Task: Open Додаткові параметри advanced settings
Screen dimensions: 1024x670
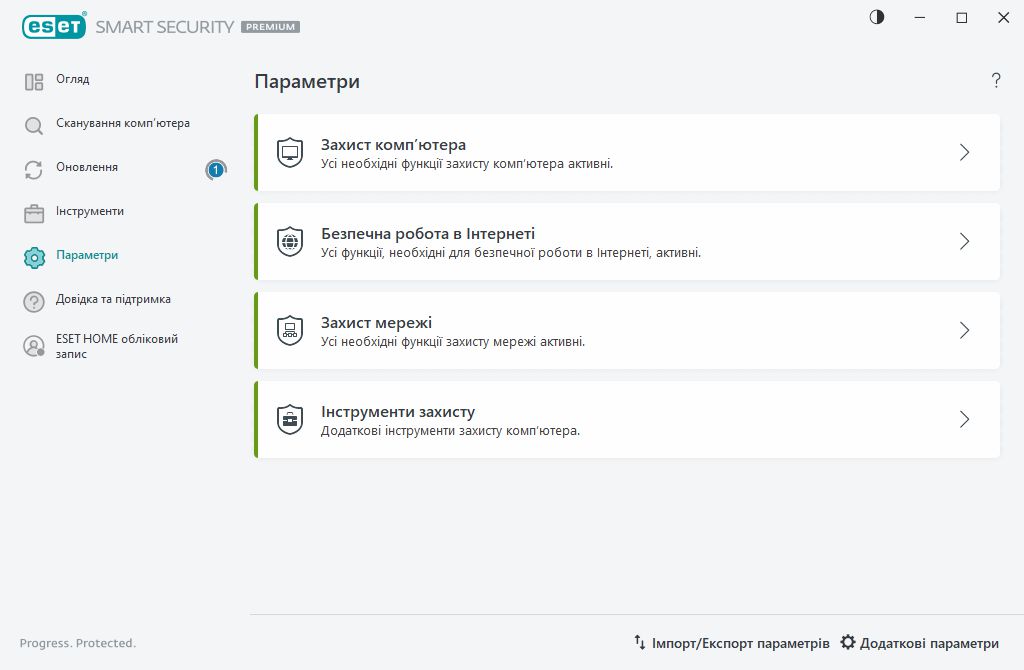Action: (920, 643)
